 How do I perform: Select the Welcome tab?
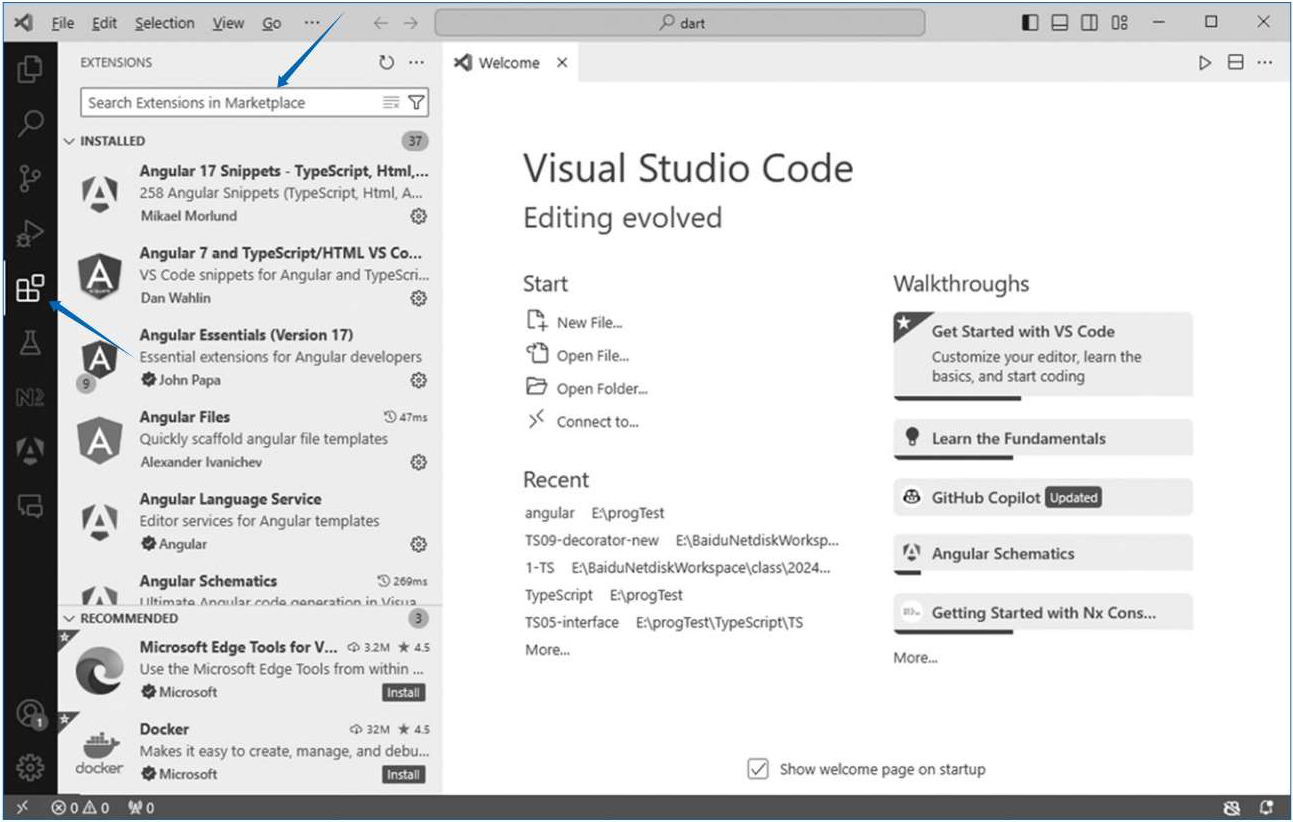(x=508, y=63)
